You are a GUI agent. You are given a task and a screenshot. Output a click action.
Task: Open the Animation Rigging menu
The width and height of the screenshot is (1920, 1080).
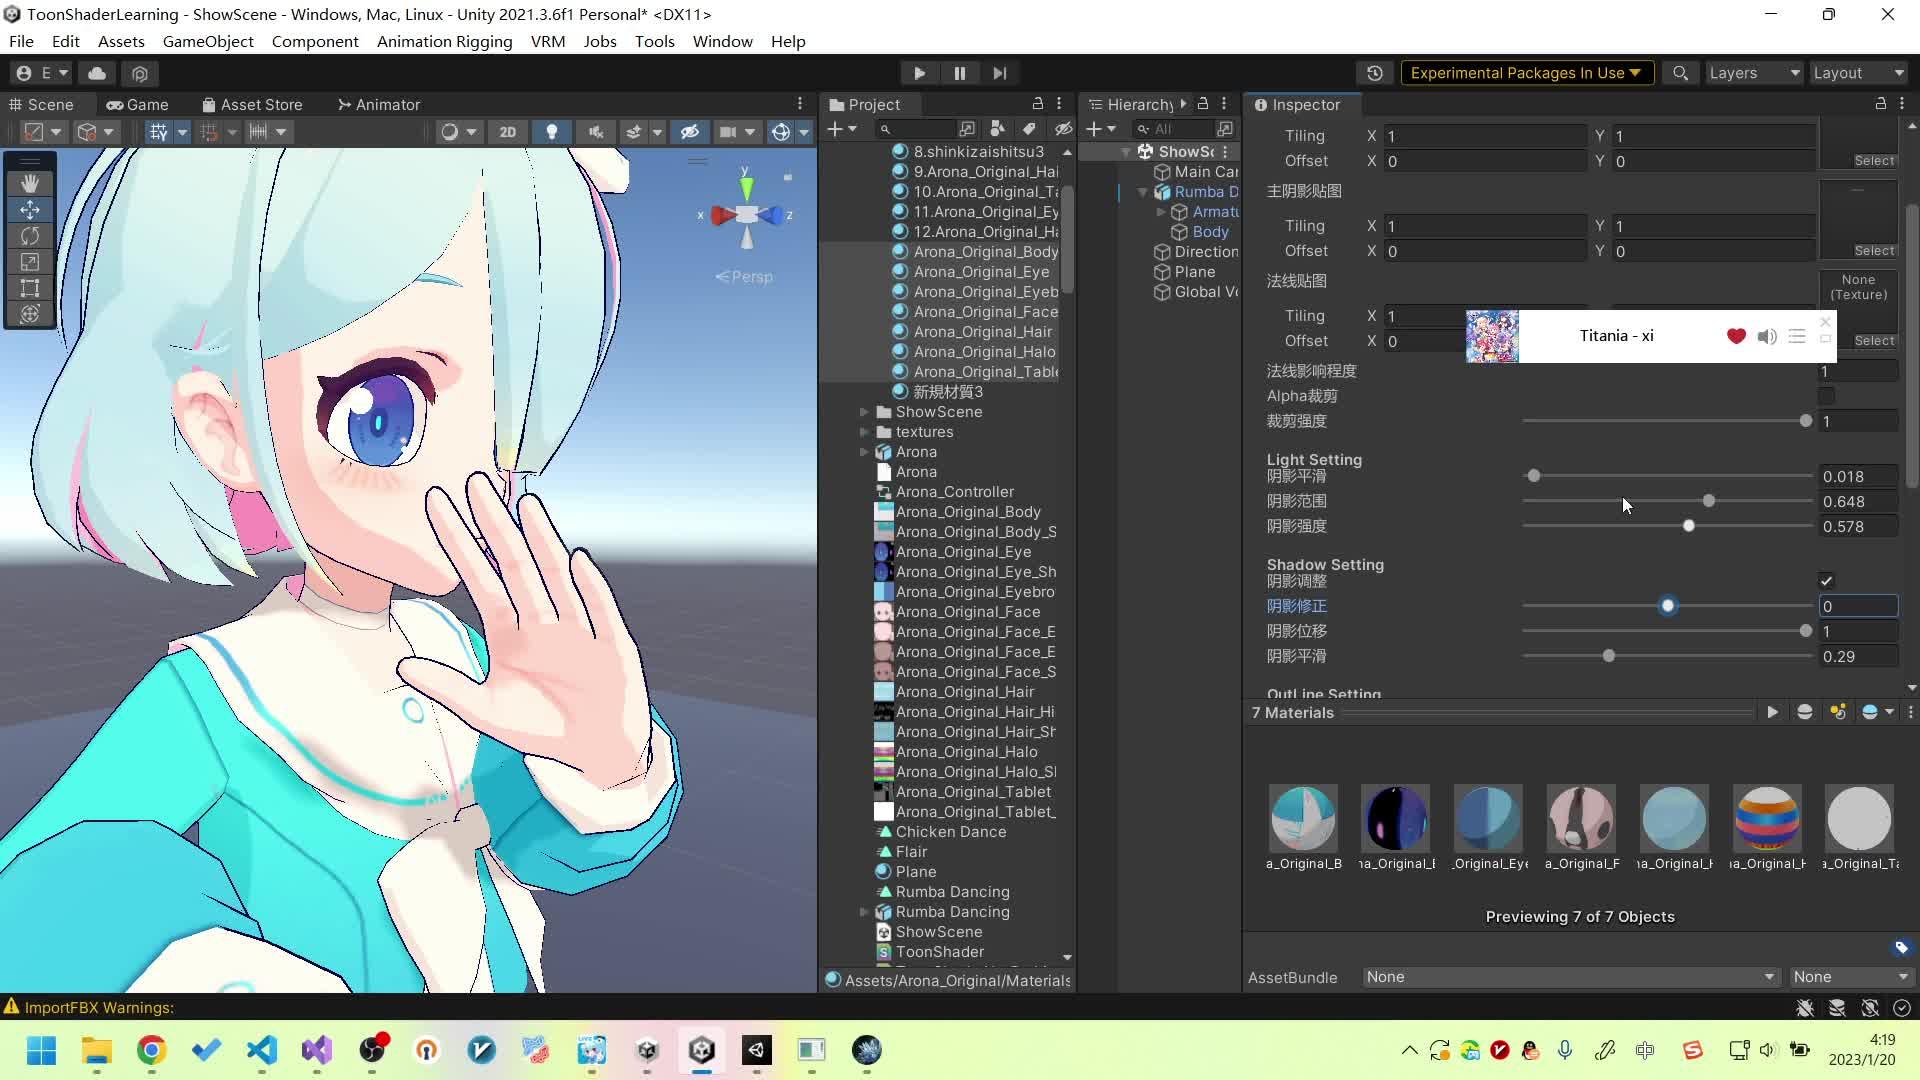(x=444, y=41)
